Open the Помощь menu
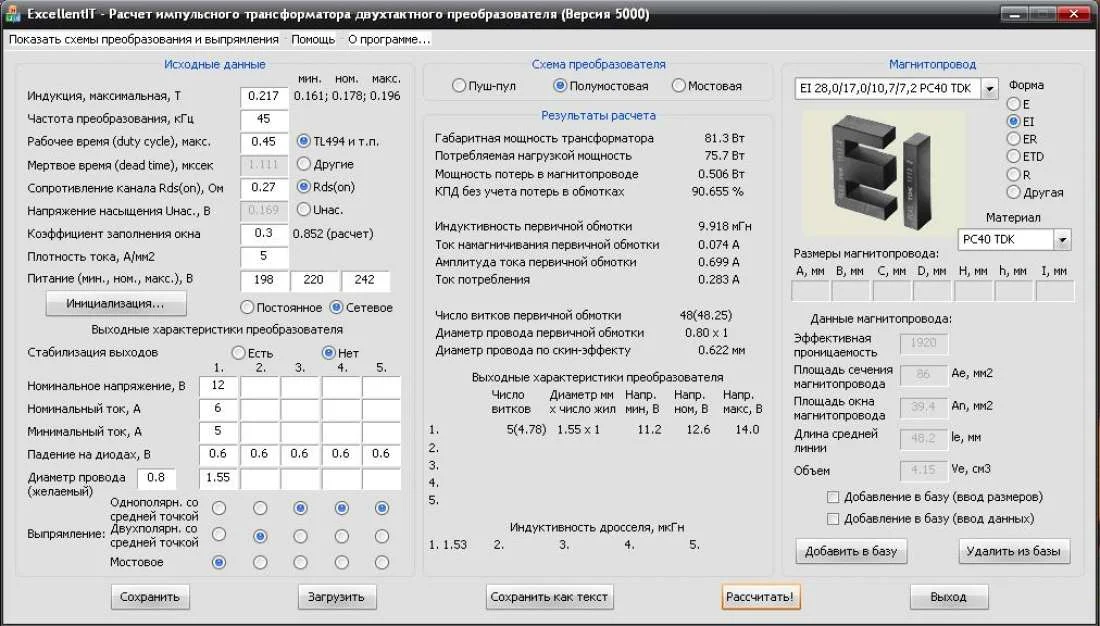This screenshot has width=1100, height=626. (x=313, y=39)
